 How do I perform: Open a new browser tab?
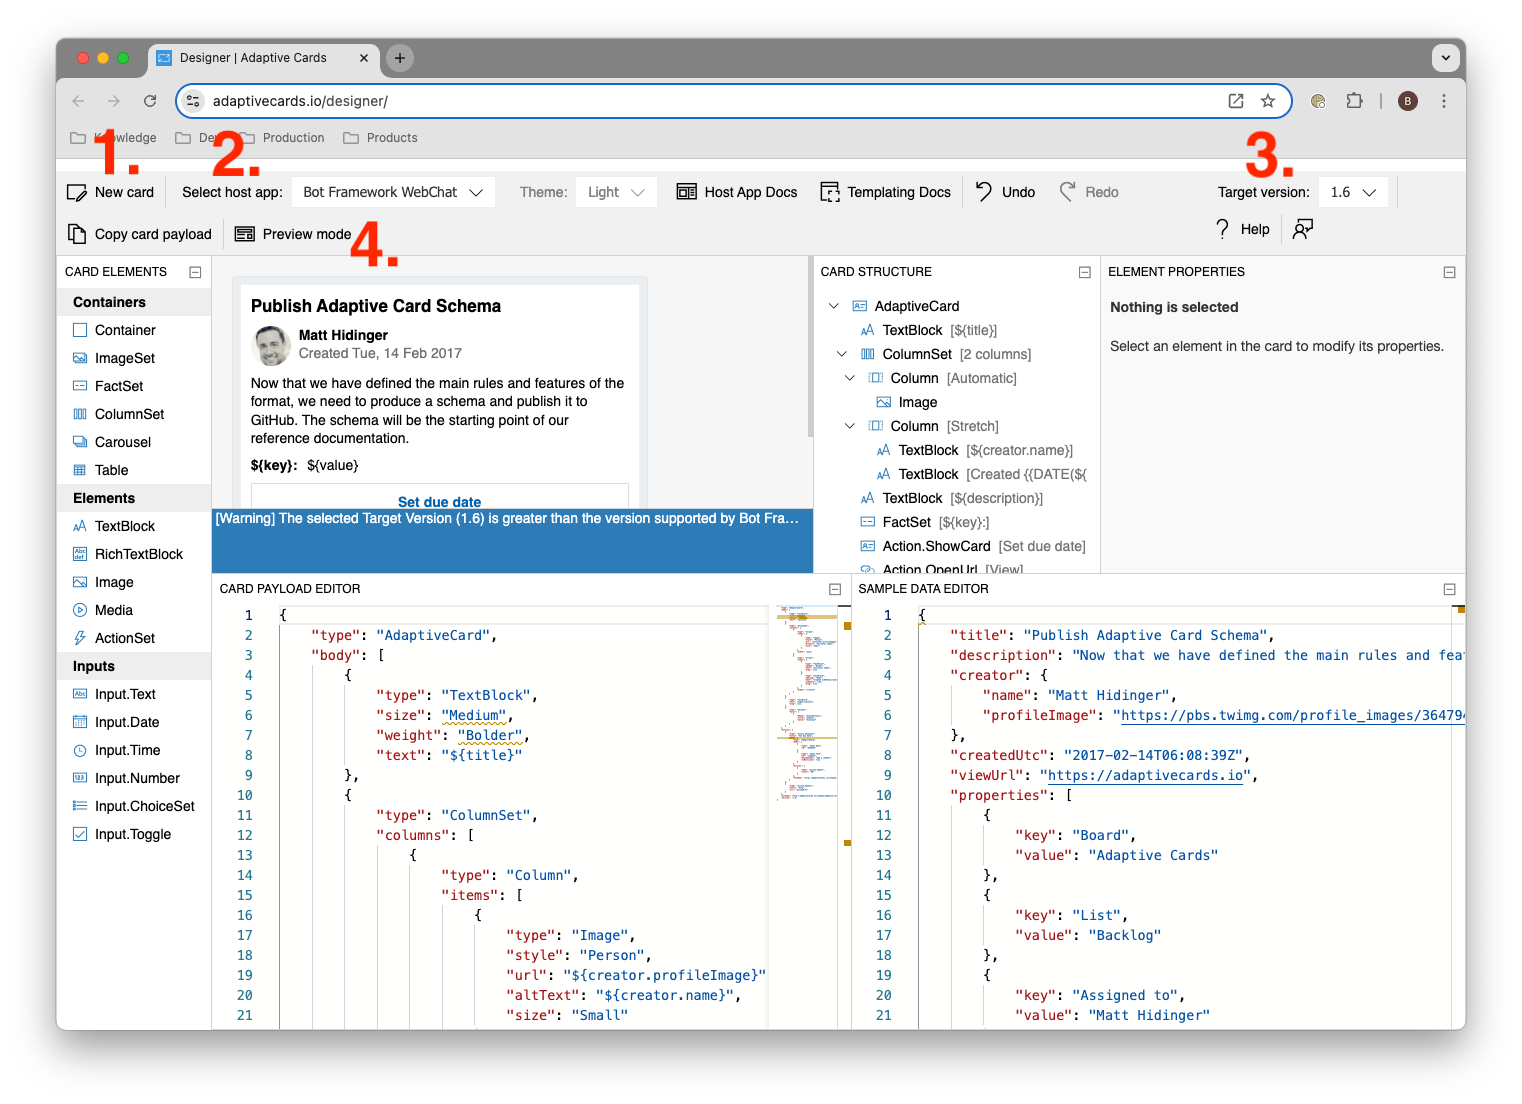[x=400, y=58]
